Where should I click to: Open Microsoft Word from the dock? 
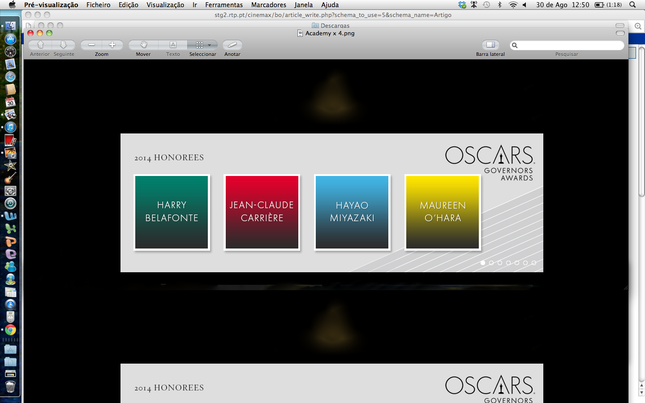coord(10,216)
